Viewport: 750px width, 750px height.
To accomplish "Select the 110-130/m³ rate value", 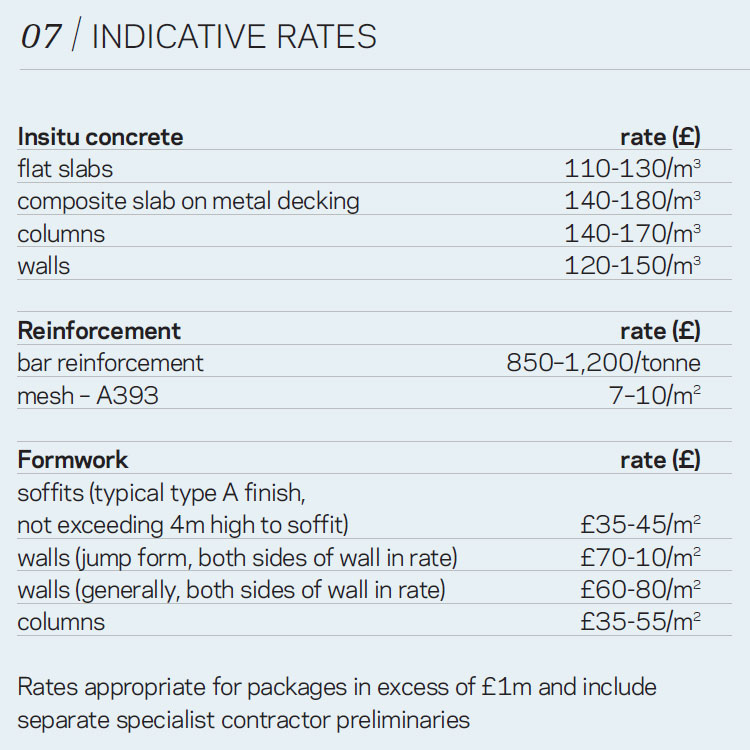I will coord(632,168).
